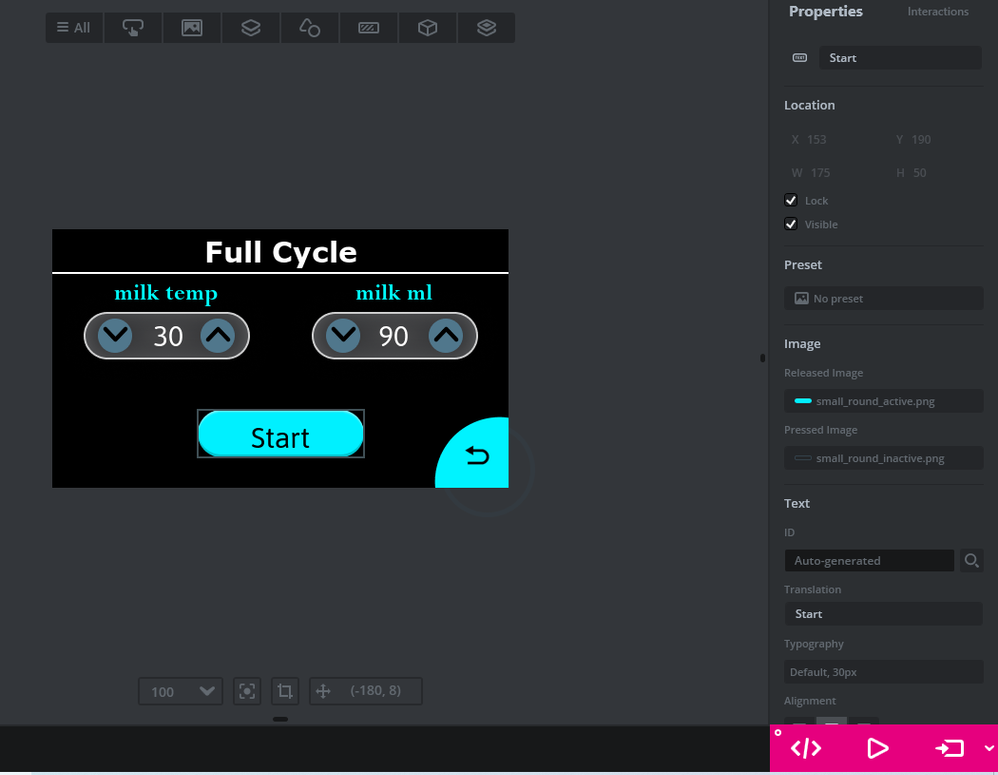Viewport: 998px width, 775px height.
Task: Click the Generate Code icon
Action: 806,749
